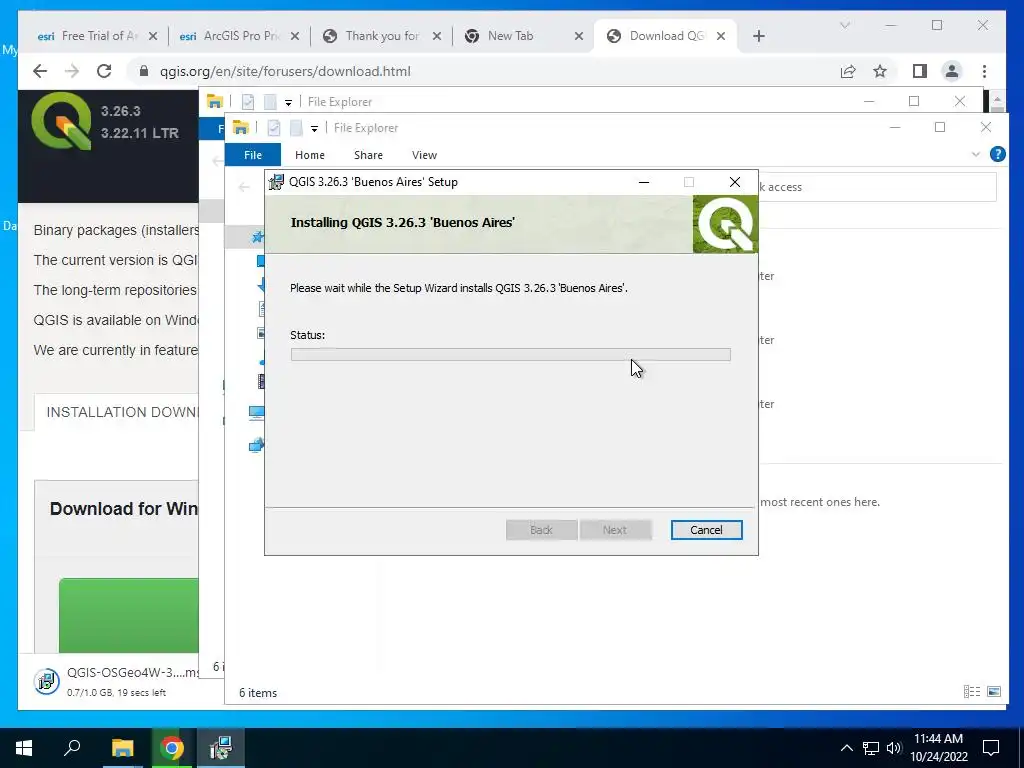This screenshot has height=768, width=1024.
Task: Click the QGIS installation progress bar
Action: pos(511,355)
